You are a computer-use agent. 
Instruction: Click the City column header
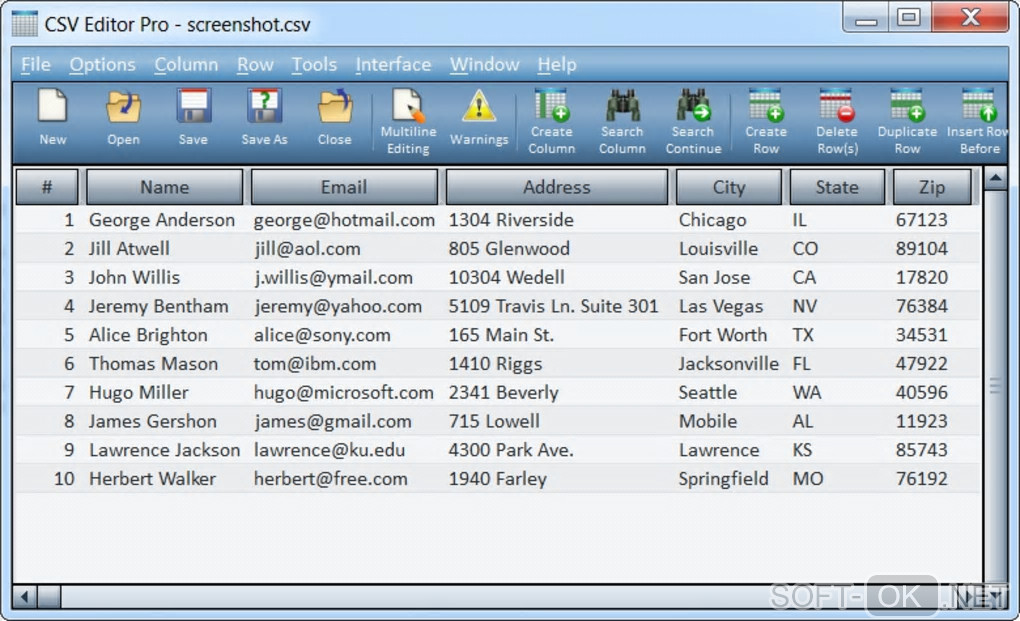click(729, 187)
